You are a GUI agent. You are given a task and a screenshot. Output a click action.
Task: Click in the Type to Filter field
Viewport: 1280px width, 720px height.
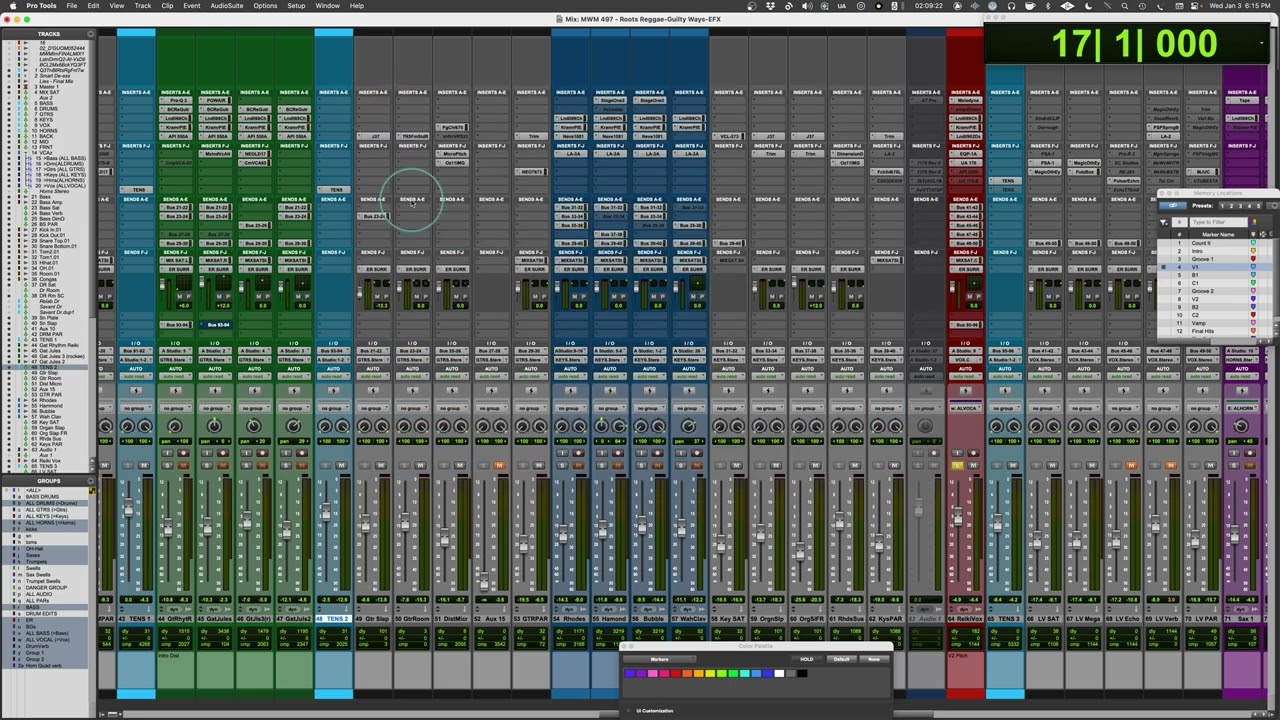pos(1218,222)
